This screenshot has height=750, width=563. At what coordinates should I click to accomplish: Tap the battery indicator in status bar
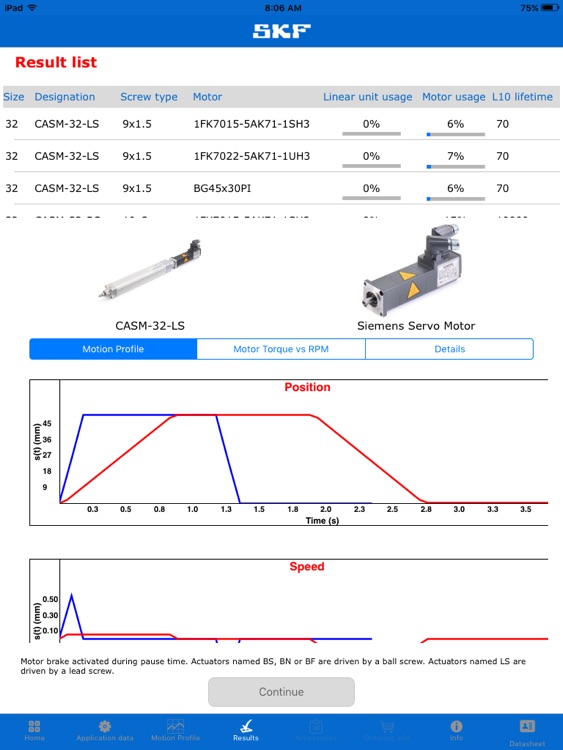point(550,8)
